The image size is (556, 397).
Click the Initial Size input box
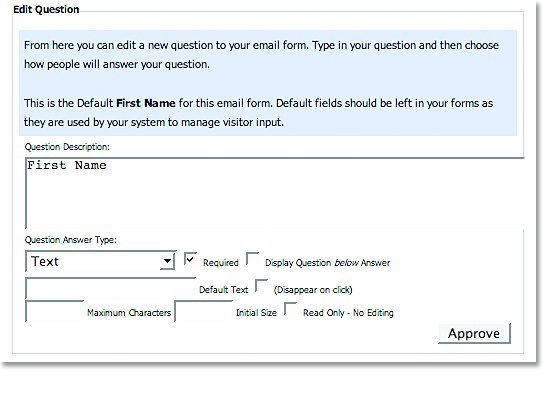pyautogui.click(x=204, y=311)
